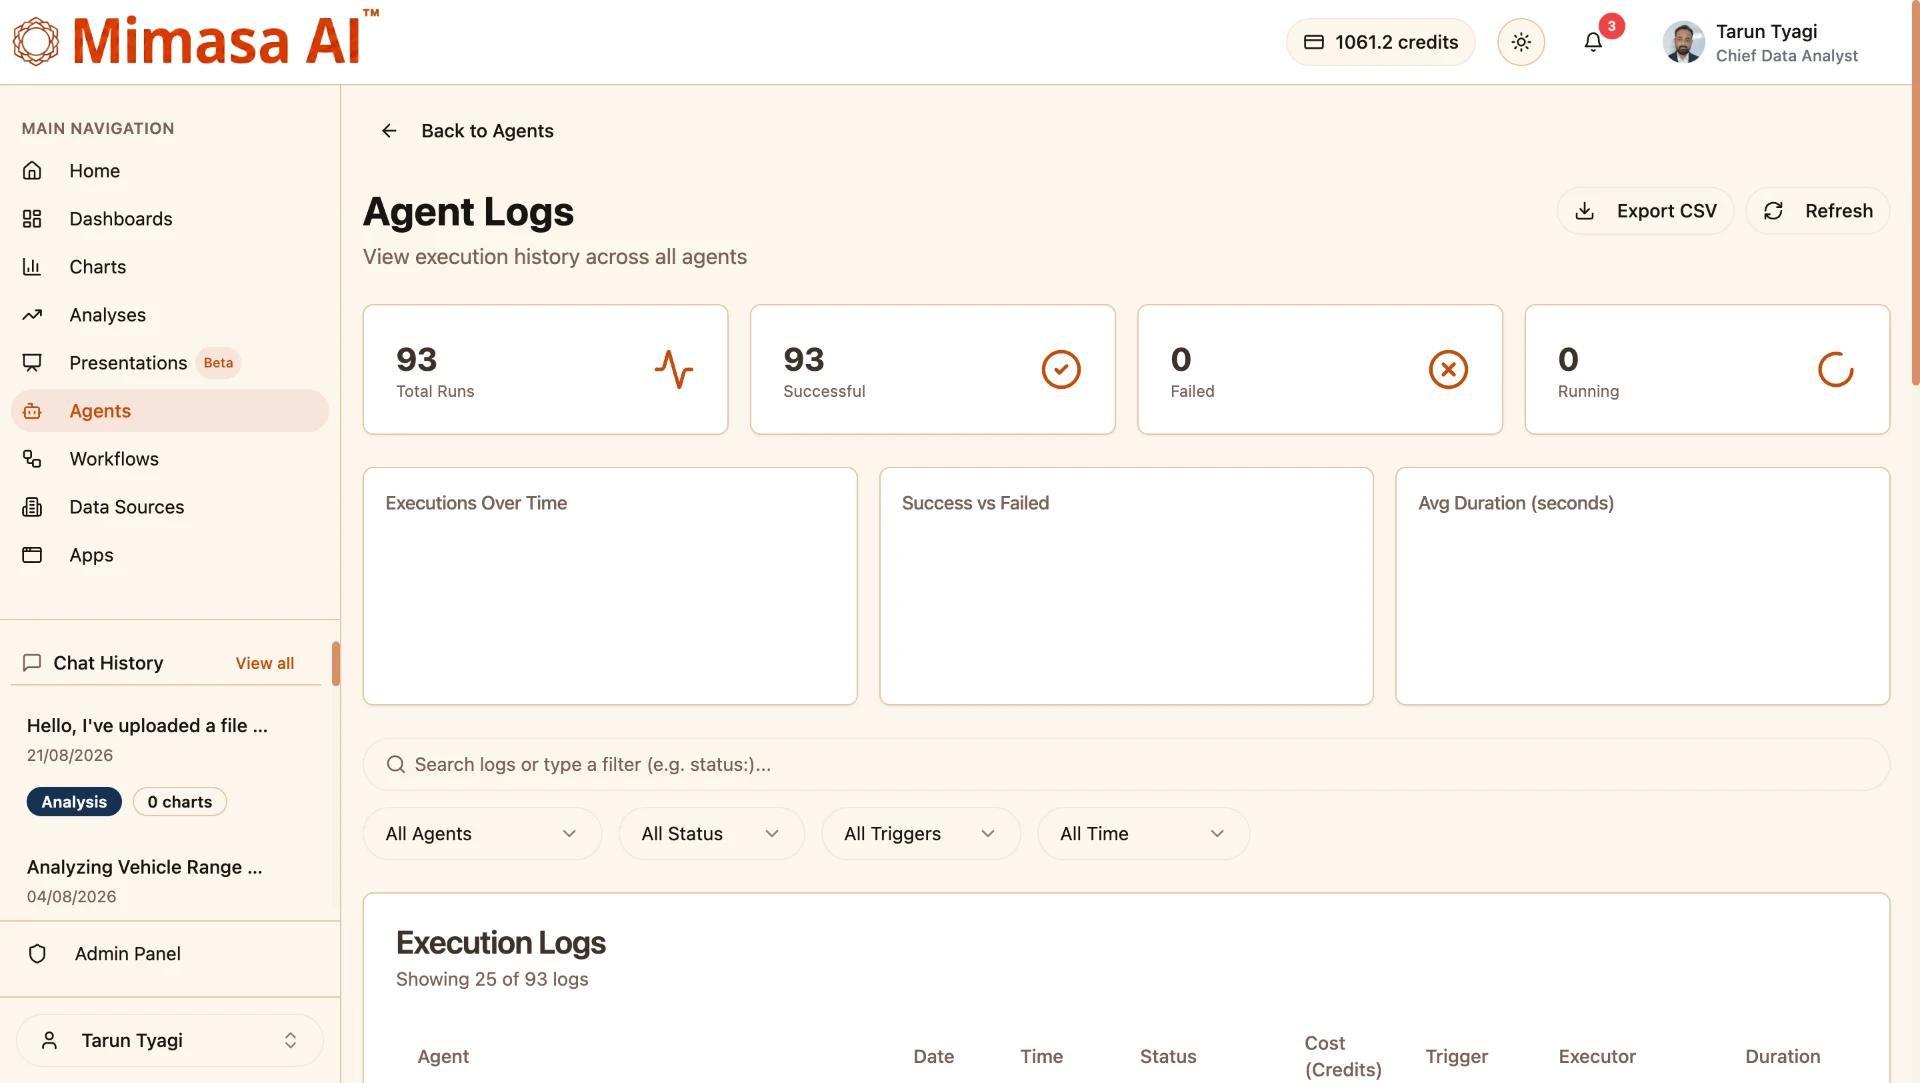
Task: Expand the Tarun Tyagi account switcher
Action: point(170,1040)
